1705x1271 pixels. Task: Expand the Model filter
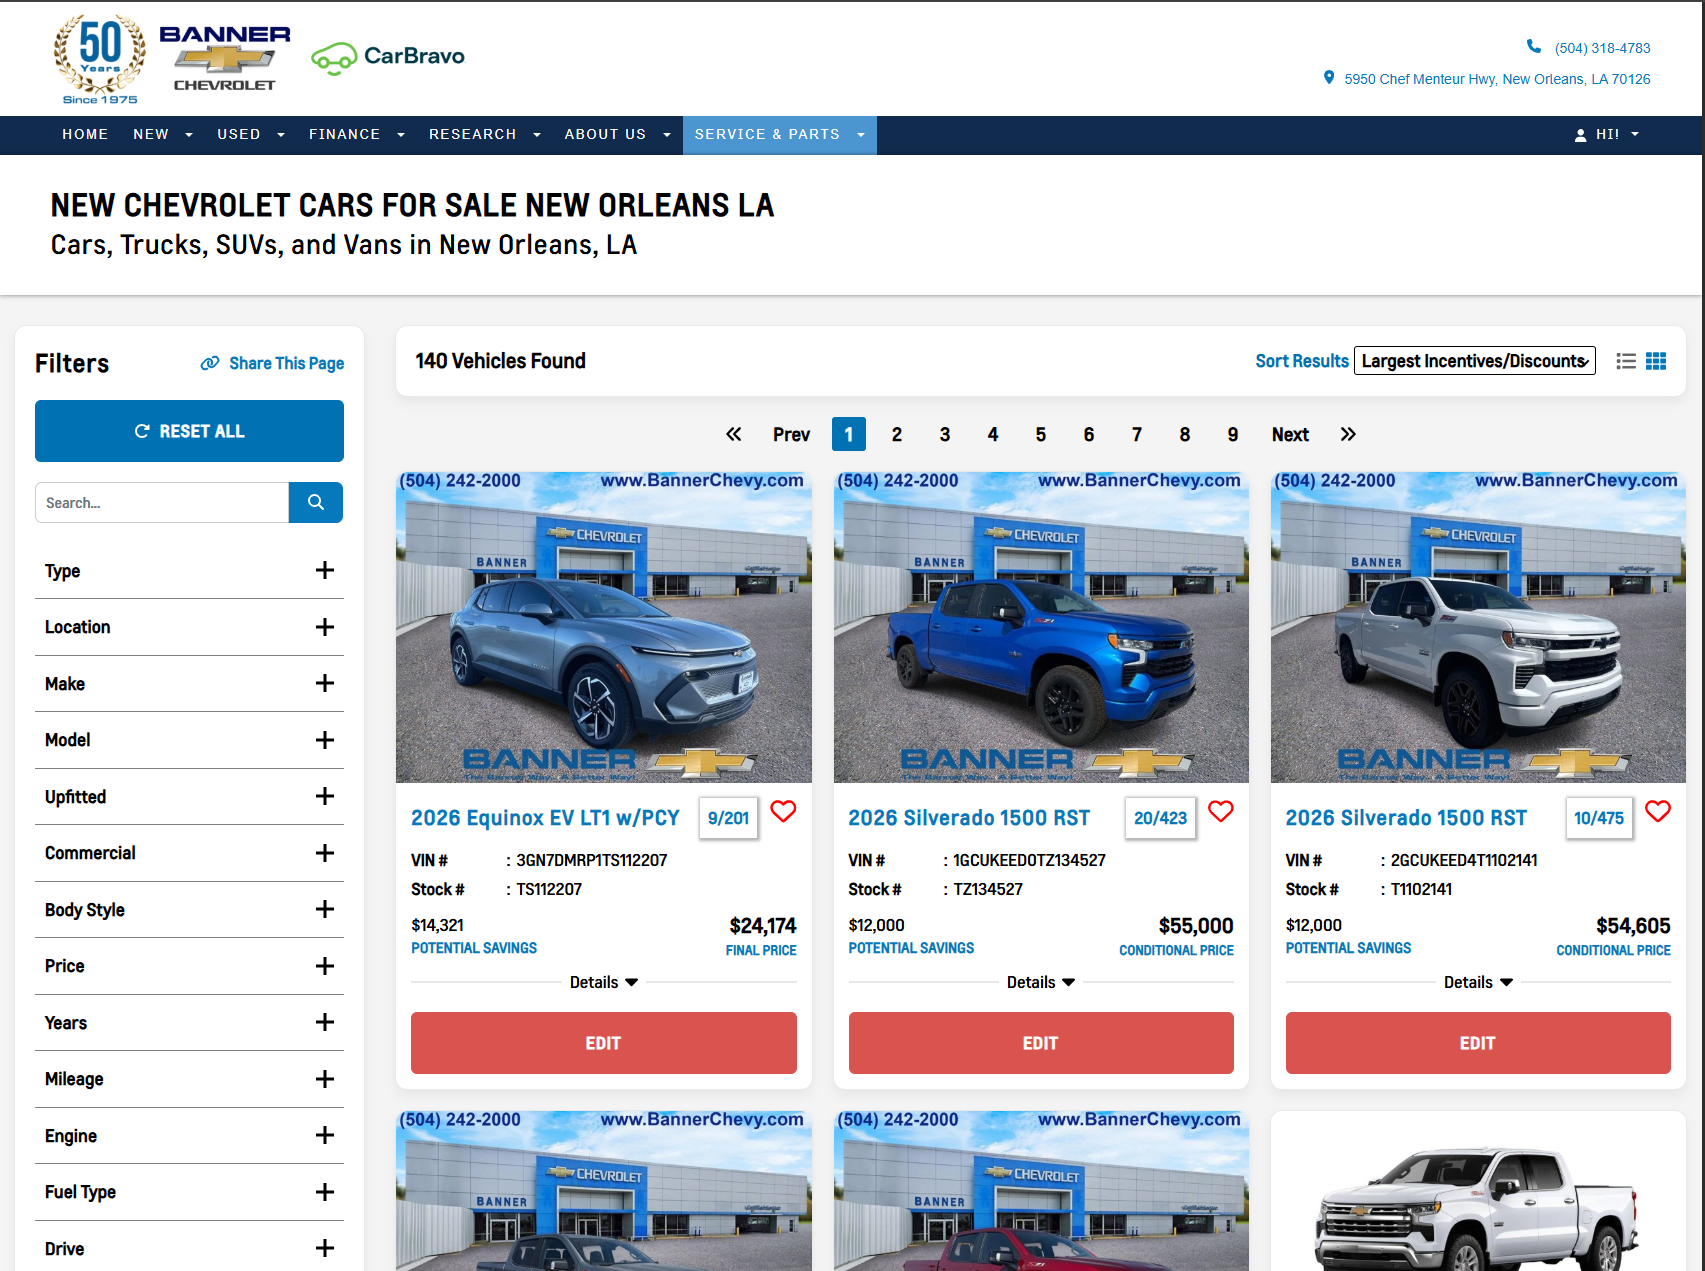189,740
